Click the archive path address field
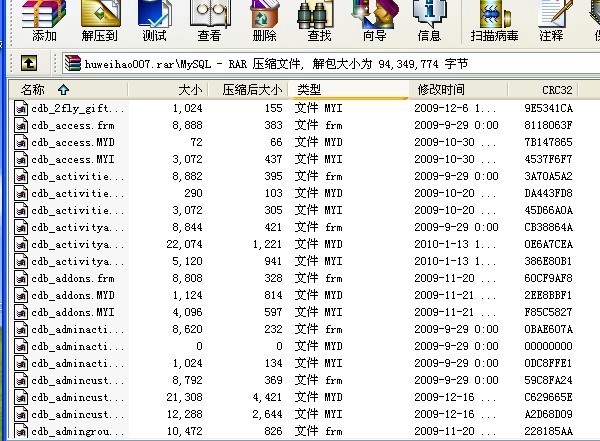Viewport: 600px width, 441px height. click(331, 63)
